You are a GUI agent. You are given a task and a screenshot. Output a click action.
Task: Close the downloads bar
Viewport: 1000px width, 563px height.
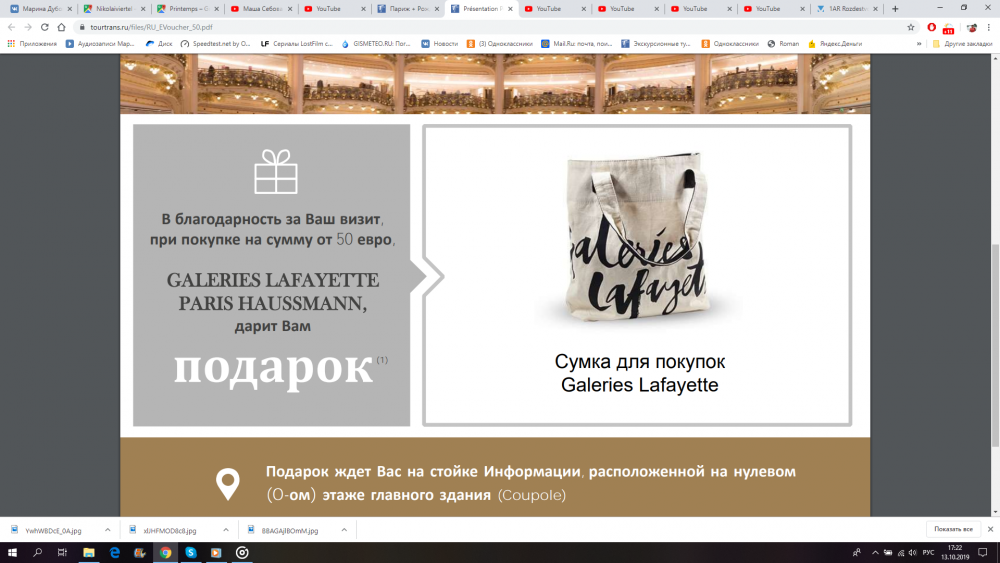988,529
